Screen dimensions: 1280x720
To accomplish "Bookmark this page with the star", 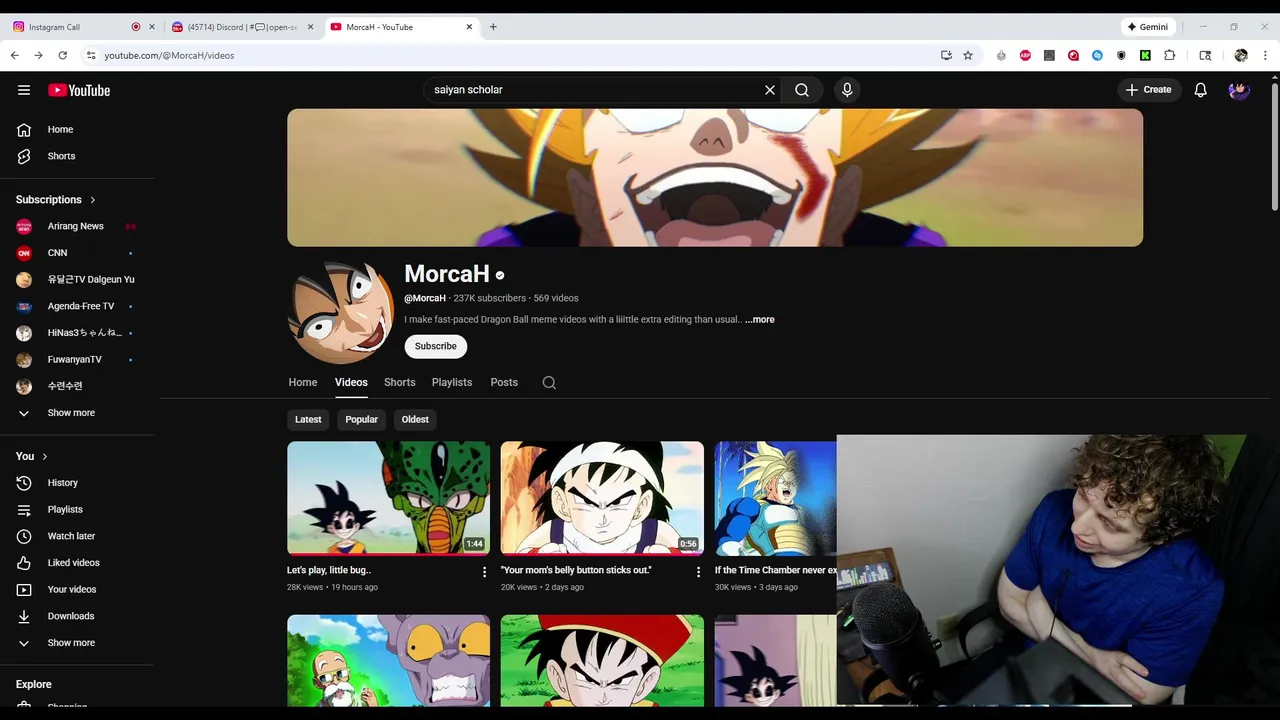I will (968, 55).
